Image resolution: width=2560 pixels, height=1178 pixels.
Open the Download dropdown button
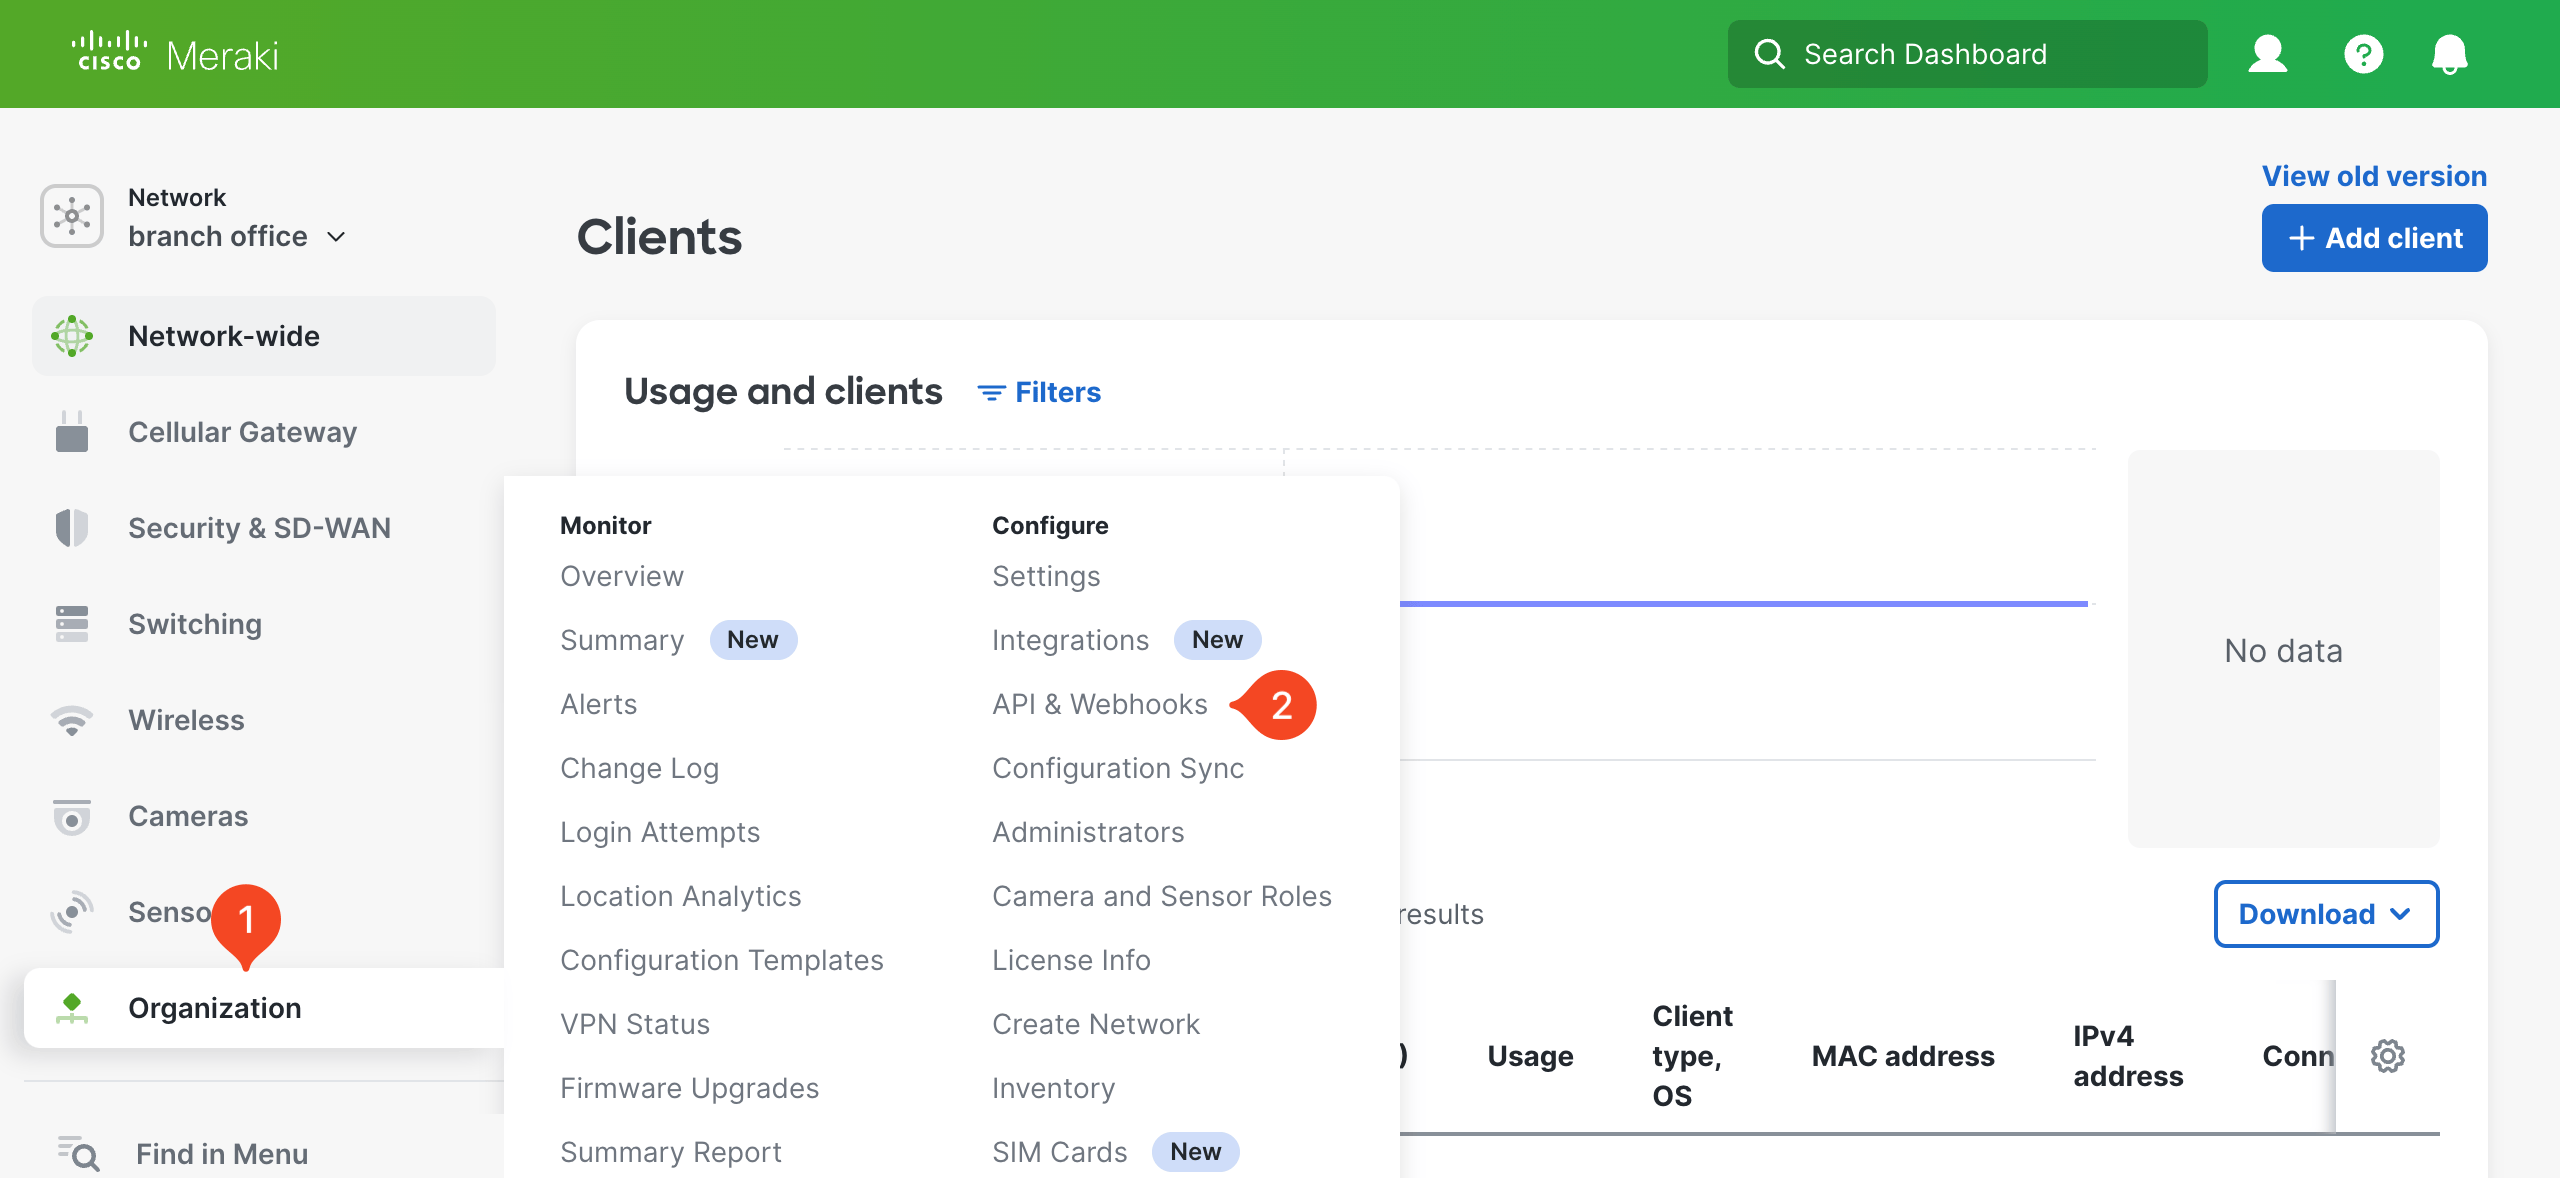click(2326, 914)
